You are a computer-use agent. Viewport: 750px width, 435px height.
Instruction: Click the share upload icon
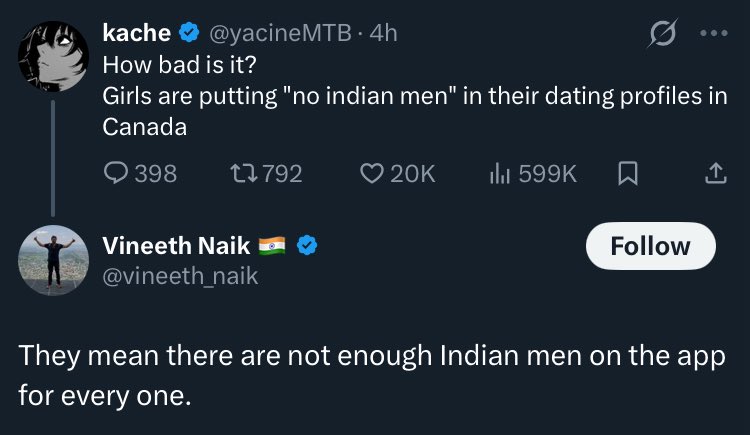715,173
